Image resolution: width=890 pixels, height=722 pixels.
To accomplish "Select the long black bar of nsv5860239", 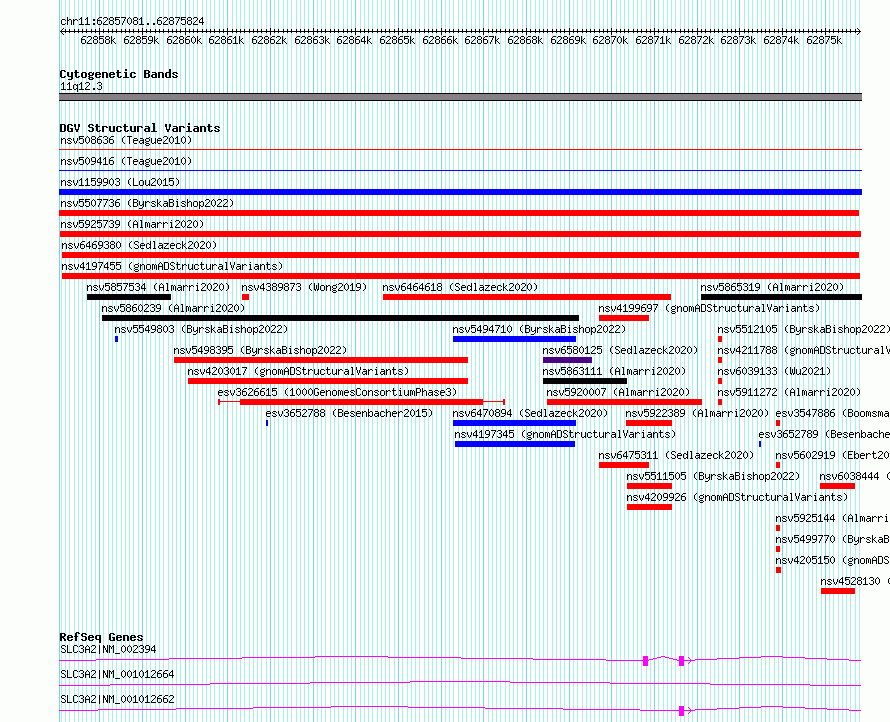I will tap(340, 318).
